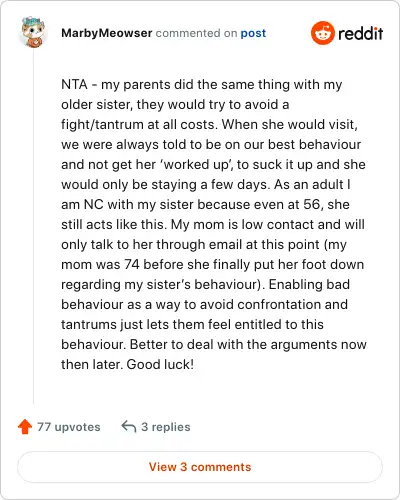Click the words "Enabling bad" in comment
The width and height of the screenshot is (400, 500).
point(309,284)
